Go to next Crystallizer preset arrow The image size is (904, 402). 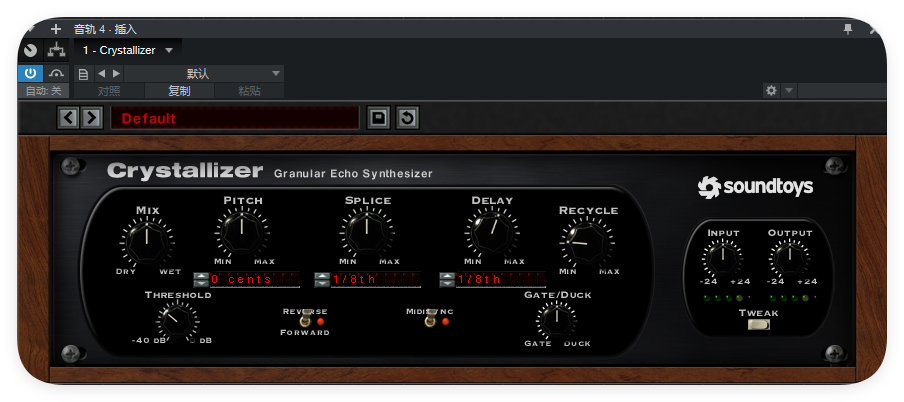click(x=91, y=118)
